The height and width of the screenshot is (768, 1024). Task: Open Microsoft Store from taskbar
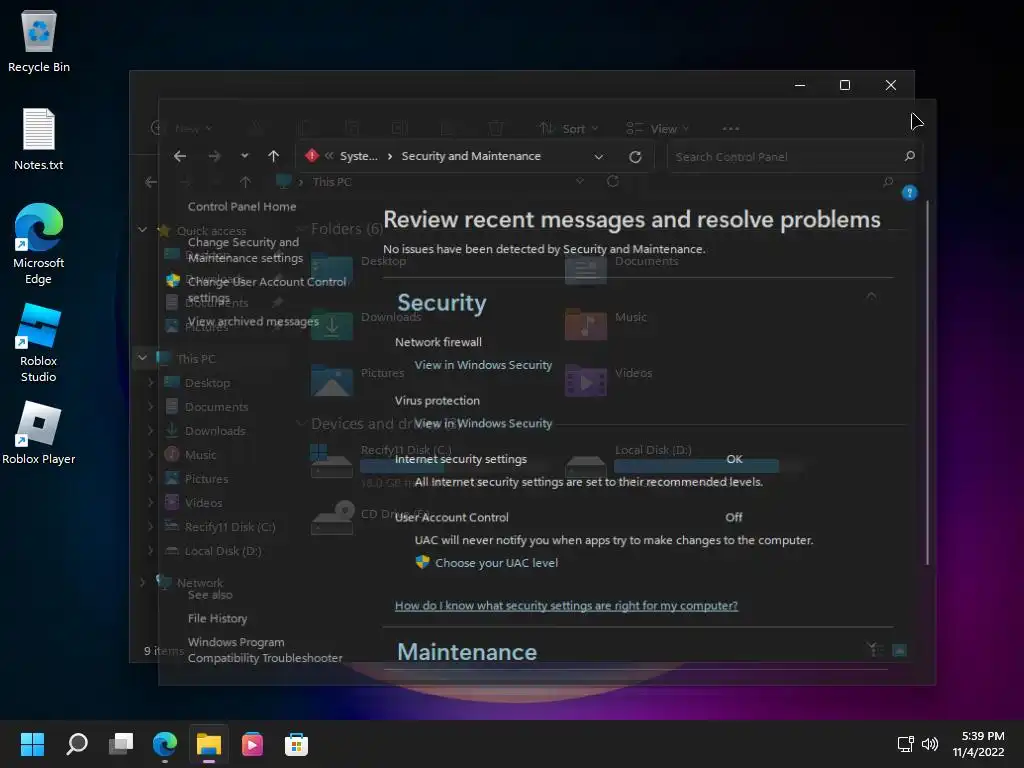coord(296,744)
